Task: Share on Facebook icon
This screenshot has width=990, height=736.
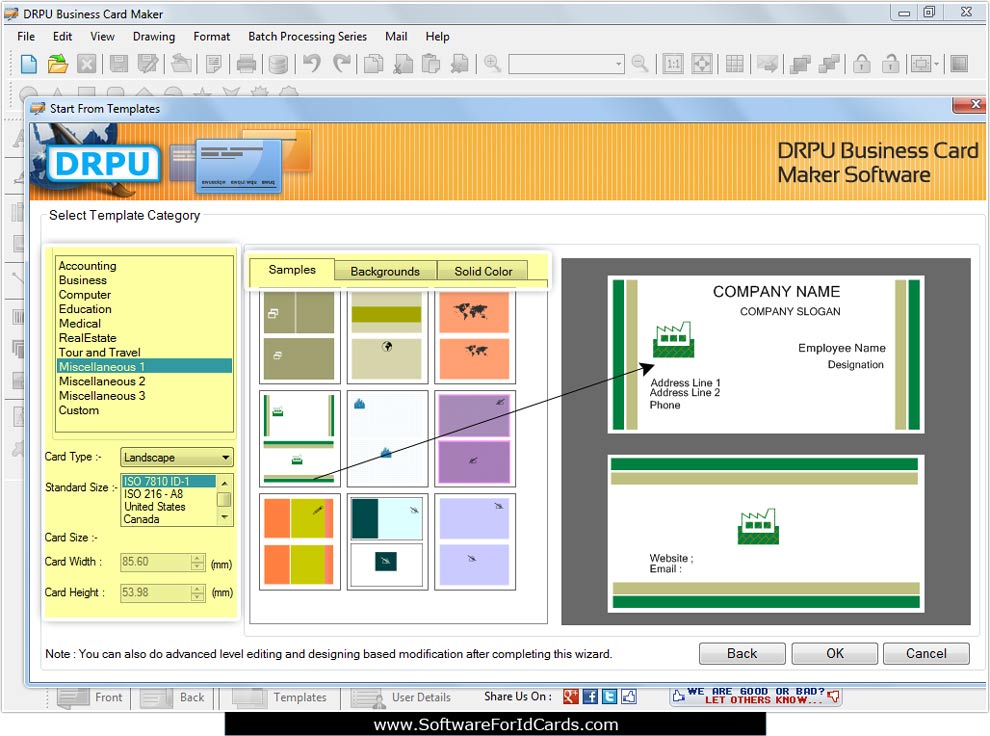Action: coord(590,696)
